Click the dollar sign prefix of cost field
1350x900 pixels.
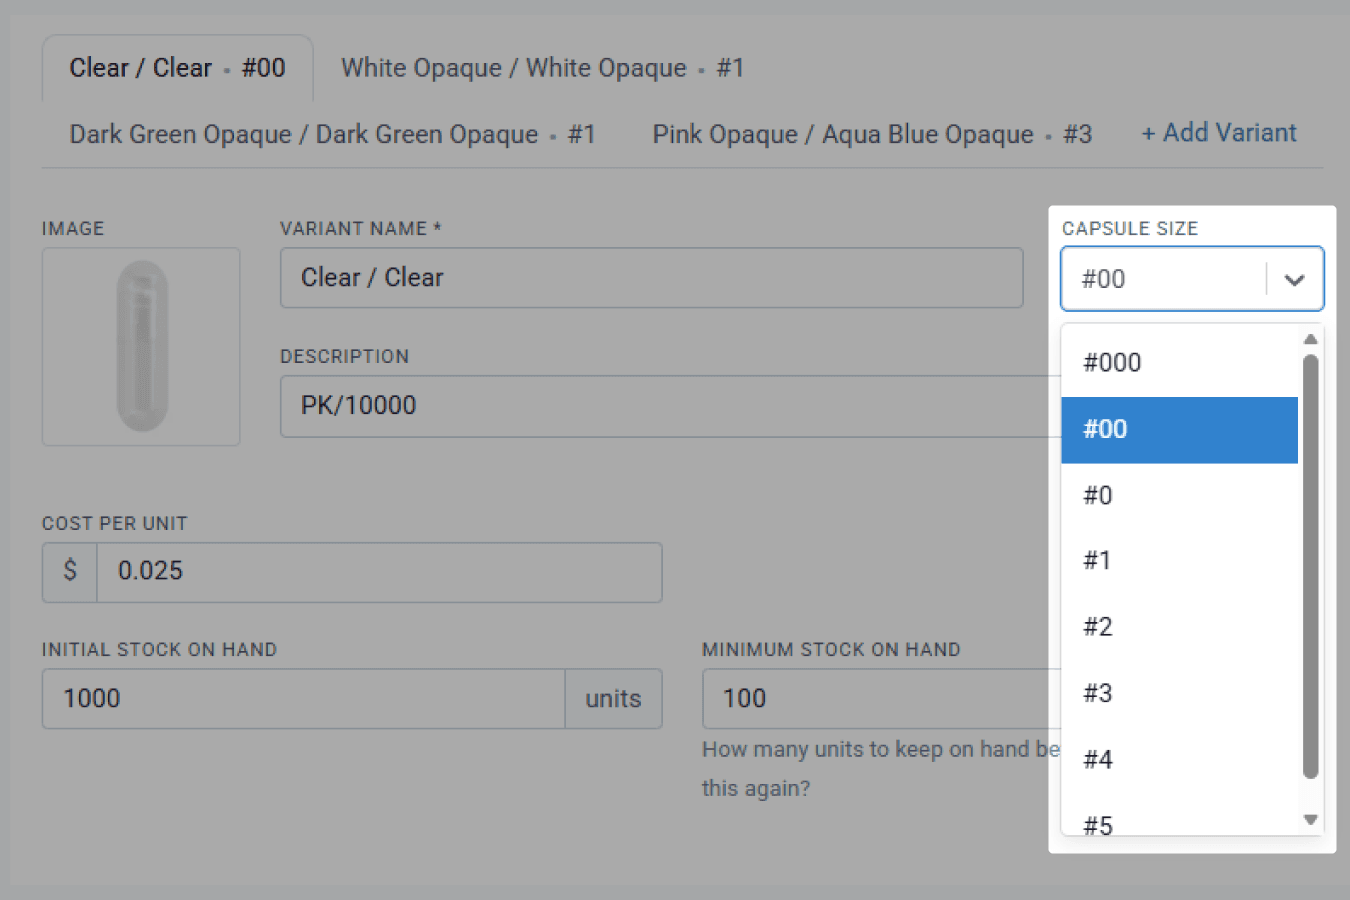coord(70,572)
